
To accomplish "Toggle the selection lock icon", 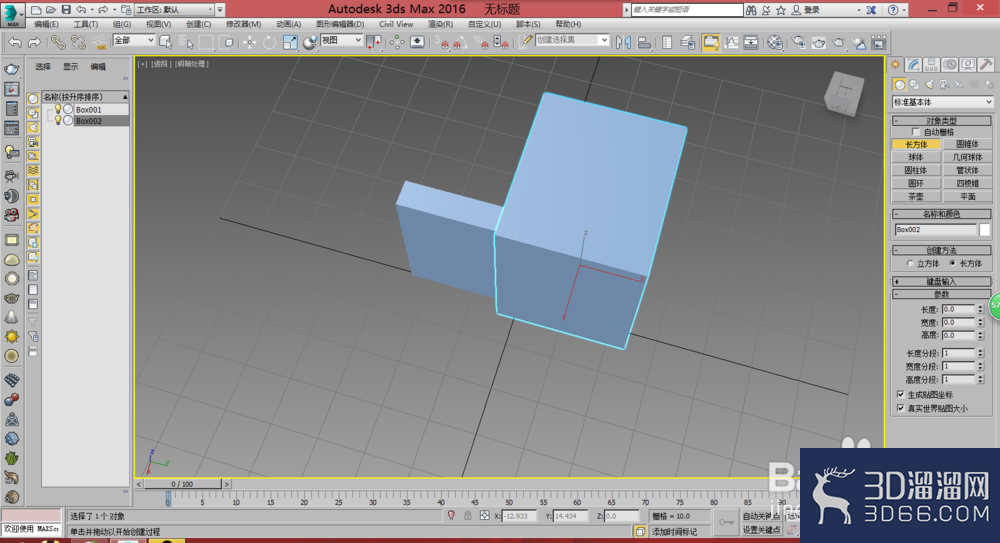I will click(x=467, y=516).
